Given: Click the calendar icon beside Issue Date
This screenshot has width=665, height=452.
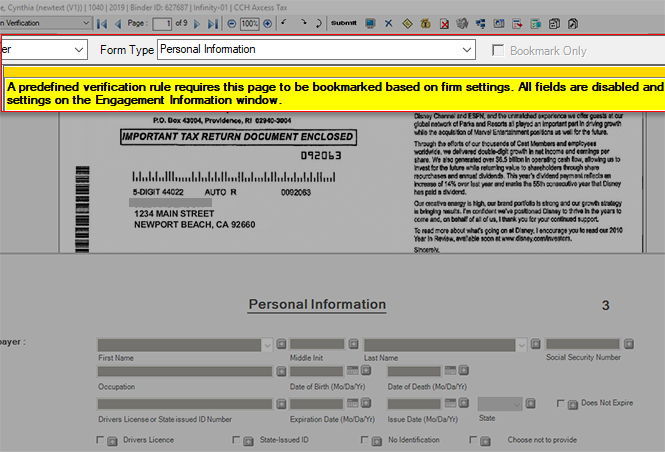Looking at the screenshot, I should pos(450,402).
